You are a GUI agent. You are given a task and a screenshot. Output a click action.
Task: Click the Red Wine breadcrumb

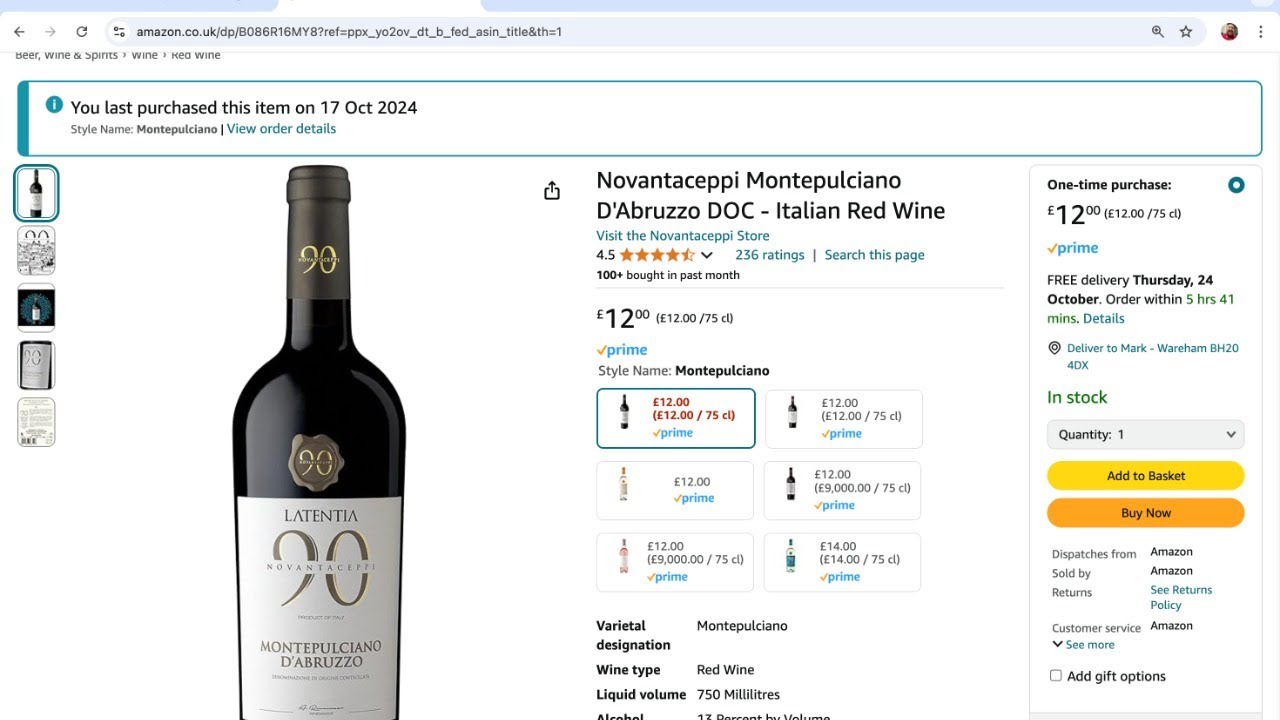[195, 55]
